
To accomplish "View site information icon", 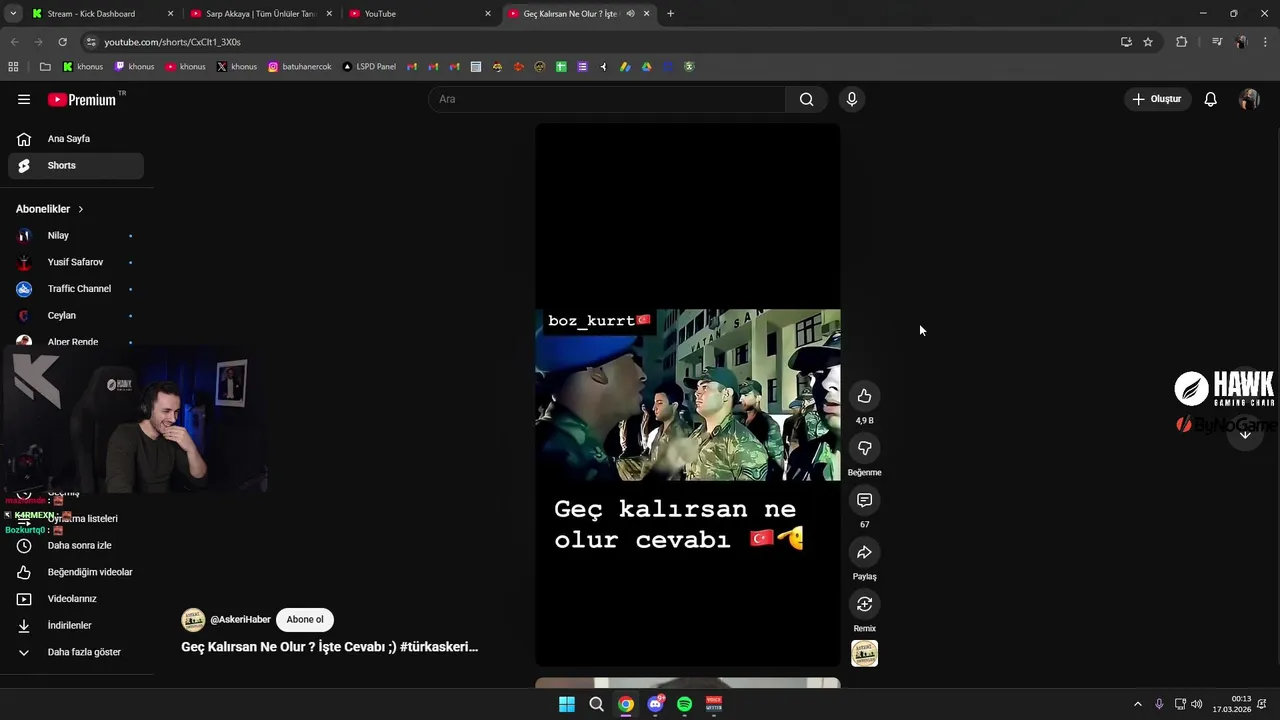I will point(91,42).
